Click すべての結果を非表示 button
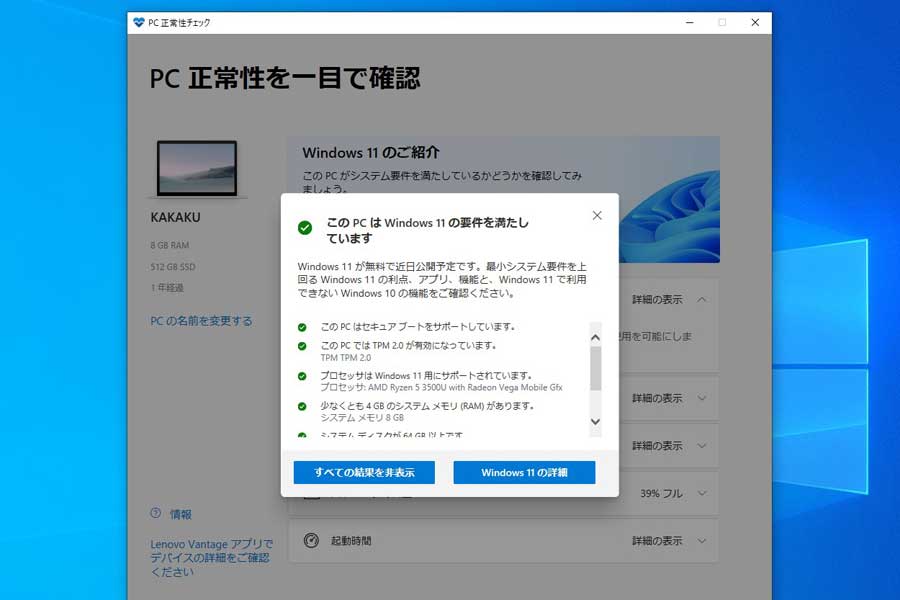 (364, 473)
